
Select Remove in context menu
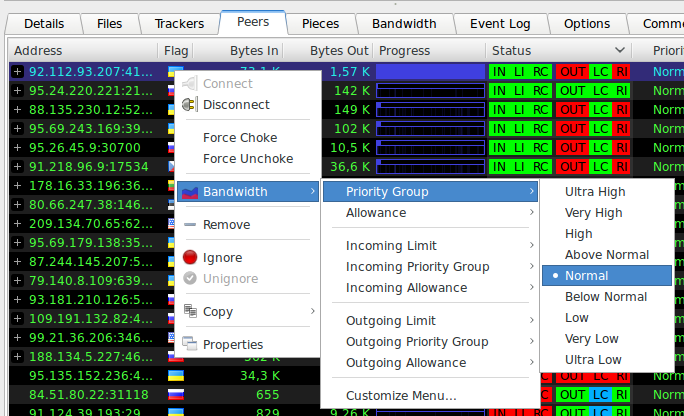coord(247,225)
